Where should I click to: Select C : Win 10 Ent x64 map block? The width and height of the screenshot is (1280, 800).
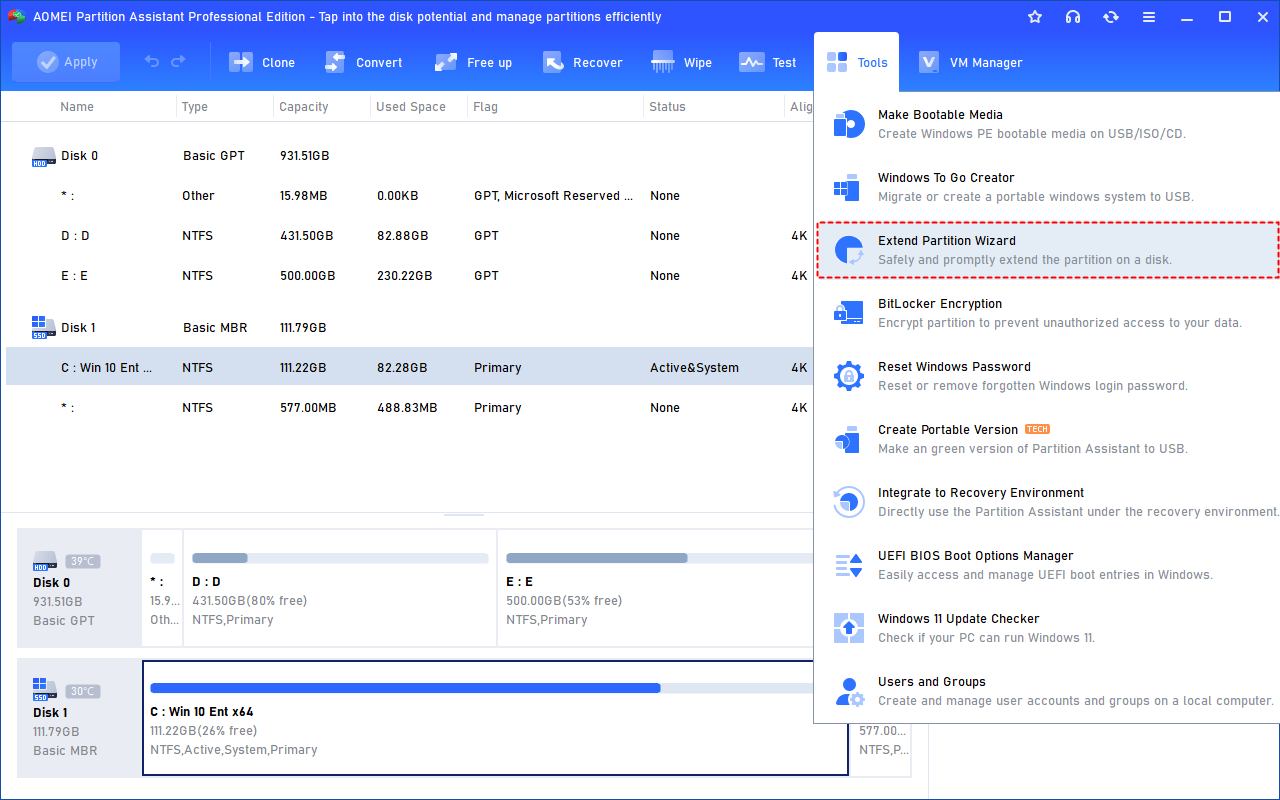(x=495, y=718)
